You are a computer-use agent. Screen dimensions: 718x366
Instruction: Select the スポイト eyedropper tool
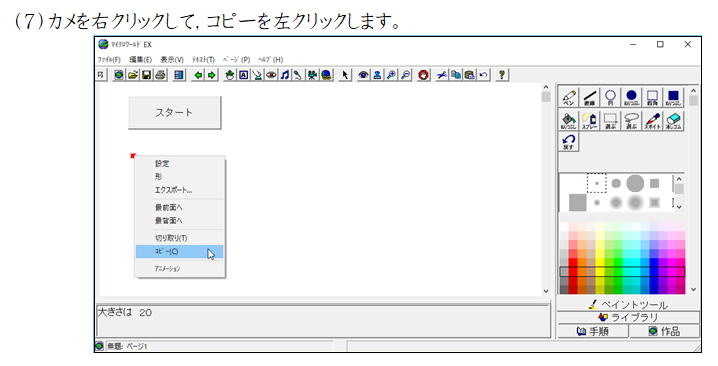[x=653, y=121]
